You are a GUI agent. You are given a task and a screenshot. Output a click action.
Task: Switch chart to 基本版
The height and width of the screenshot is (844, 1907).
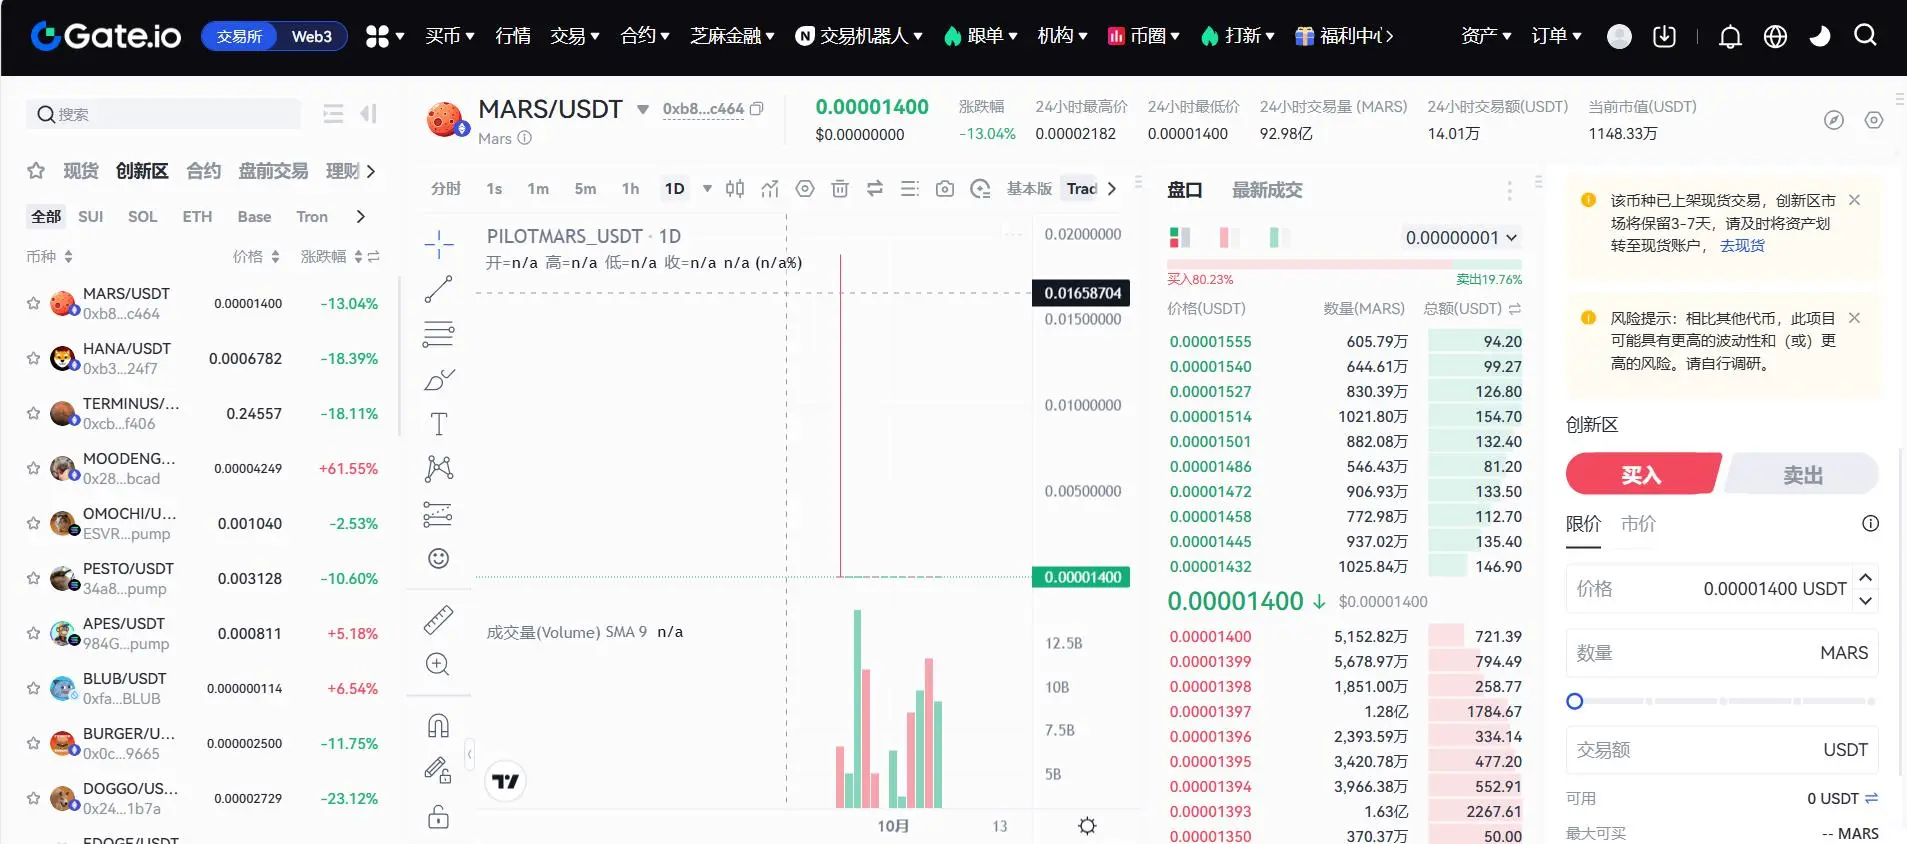1029,189
